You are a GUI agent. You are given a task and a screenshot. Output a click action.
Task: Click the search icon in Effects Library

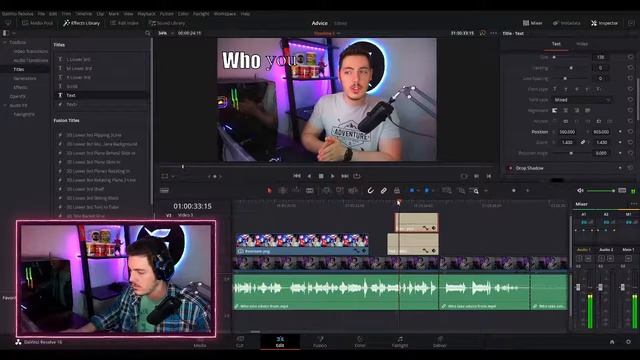tap(148, 33)
